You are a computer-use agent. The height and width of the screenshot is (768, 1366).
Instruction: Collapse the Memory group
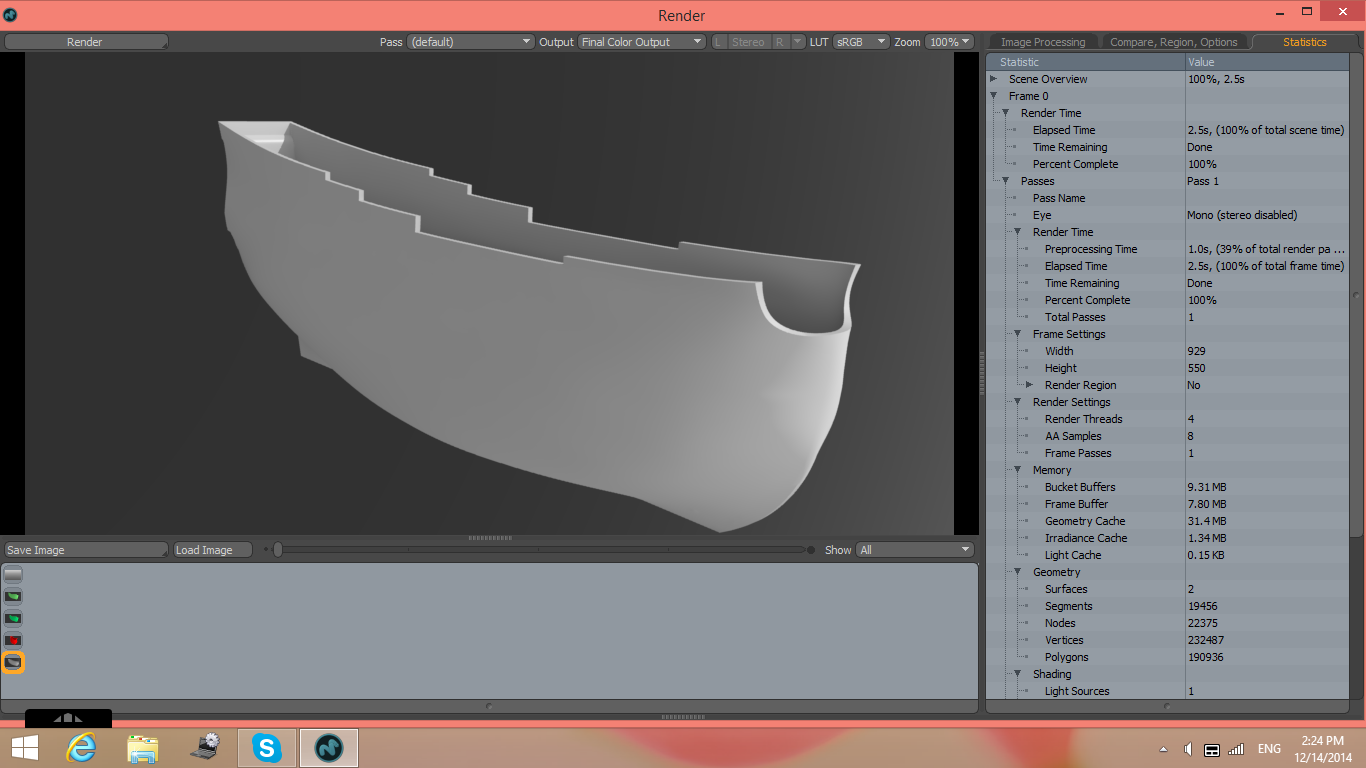1018,470
